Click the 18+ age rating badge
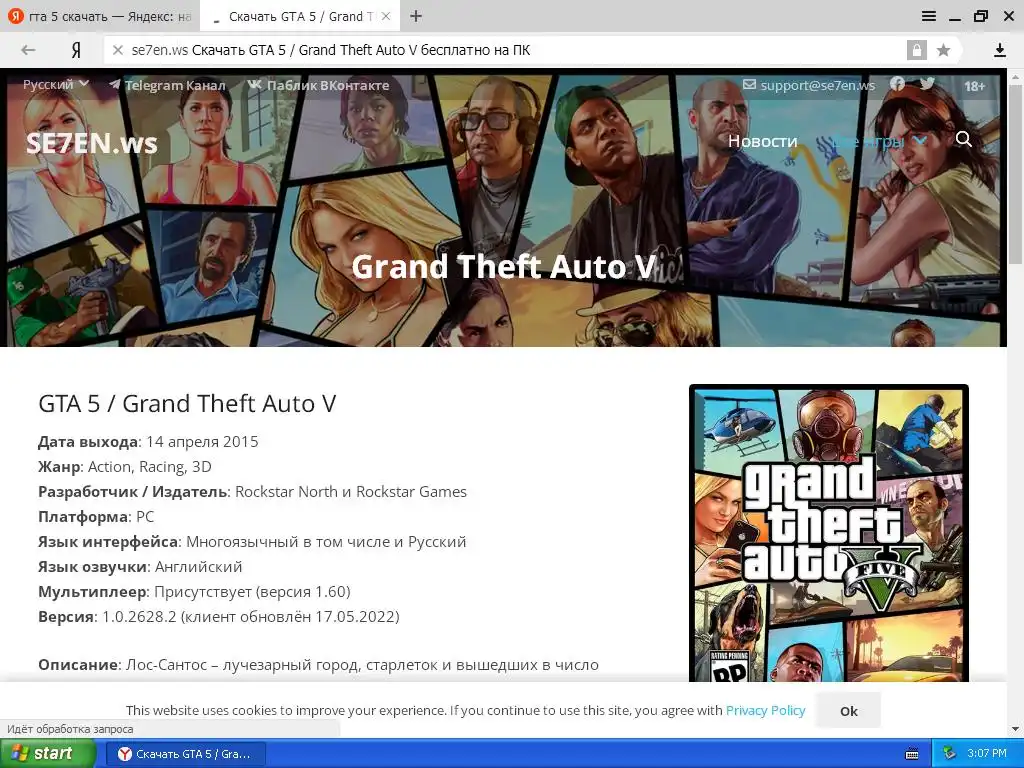Screen dimensions: 1024x768 coord(974,86)
